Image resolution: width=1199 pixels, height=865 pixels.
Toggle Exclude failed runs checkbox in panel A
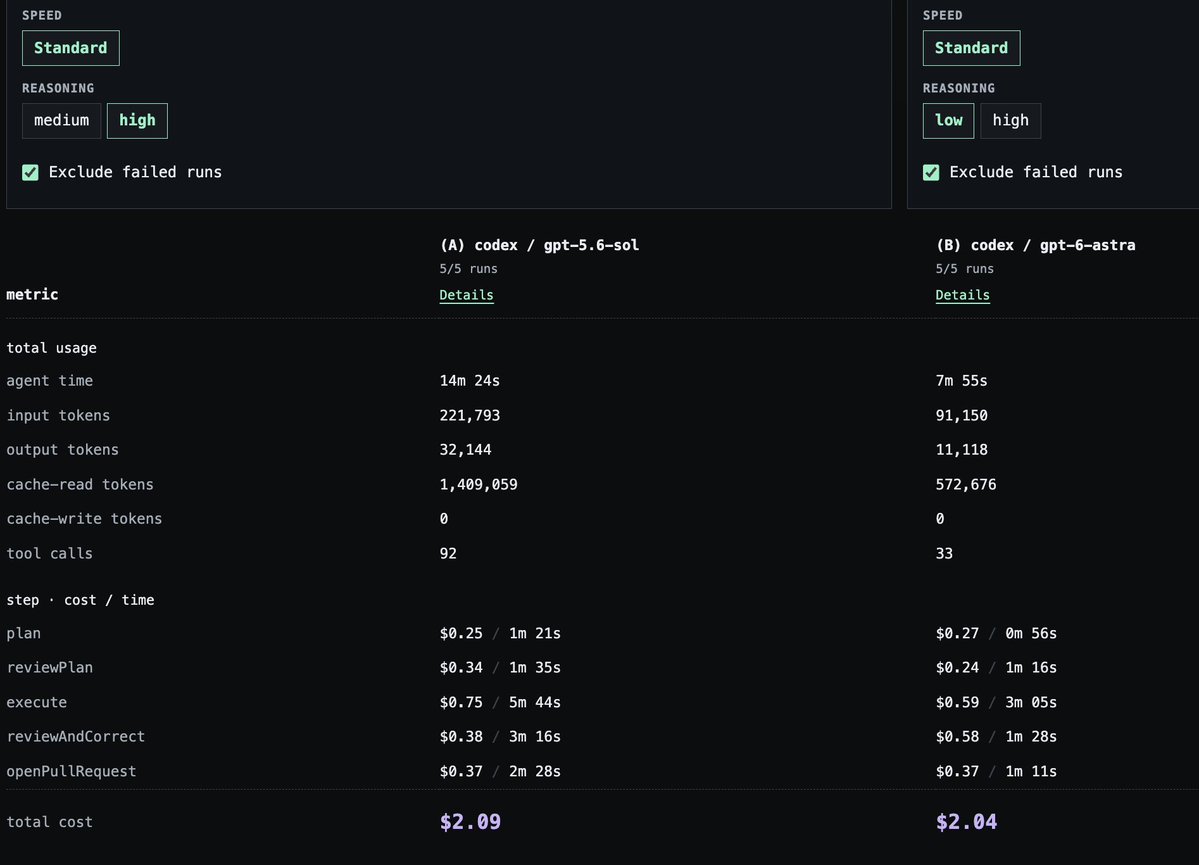point(31,173)
